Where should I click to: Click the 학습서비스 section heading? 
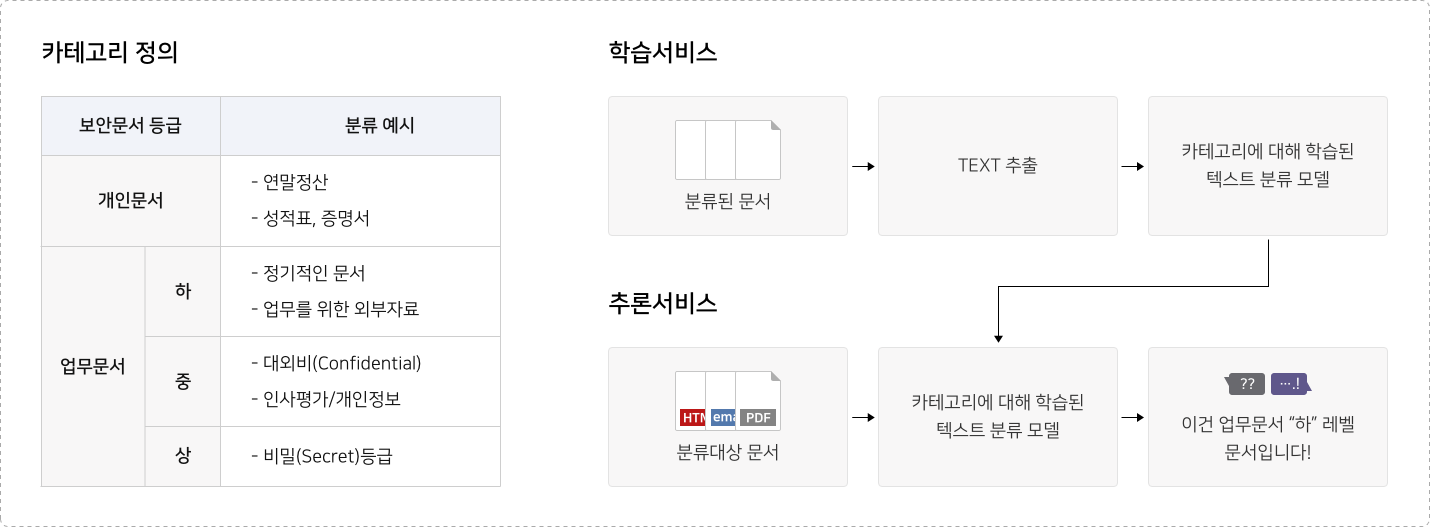(x=663, y=52)
